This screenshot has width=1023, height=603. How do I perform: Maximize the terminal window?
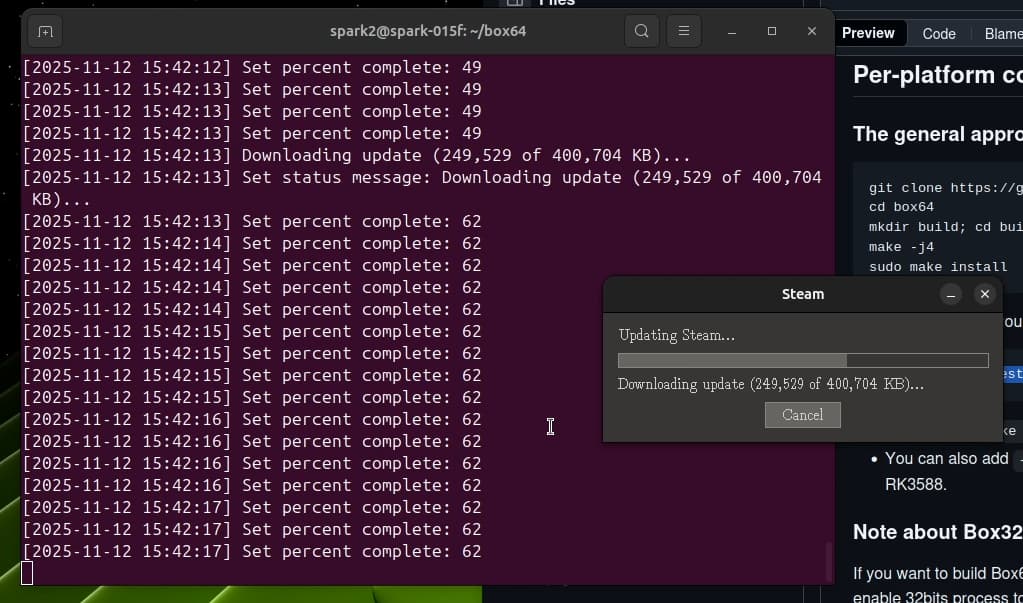771,32
